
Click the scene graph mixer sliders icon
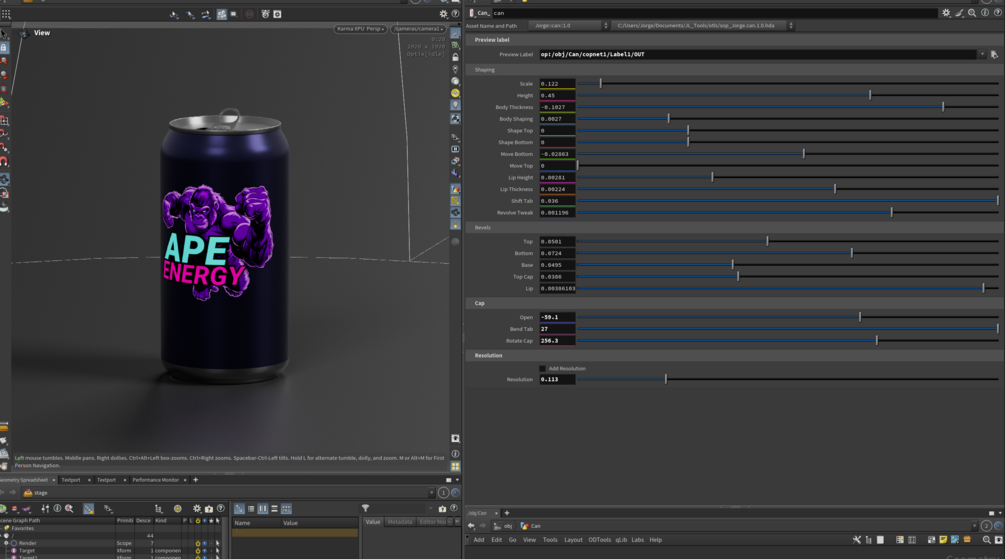tap(45, 508)
